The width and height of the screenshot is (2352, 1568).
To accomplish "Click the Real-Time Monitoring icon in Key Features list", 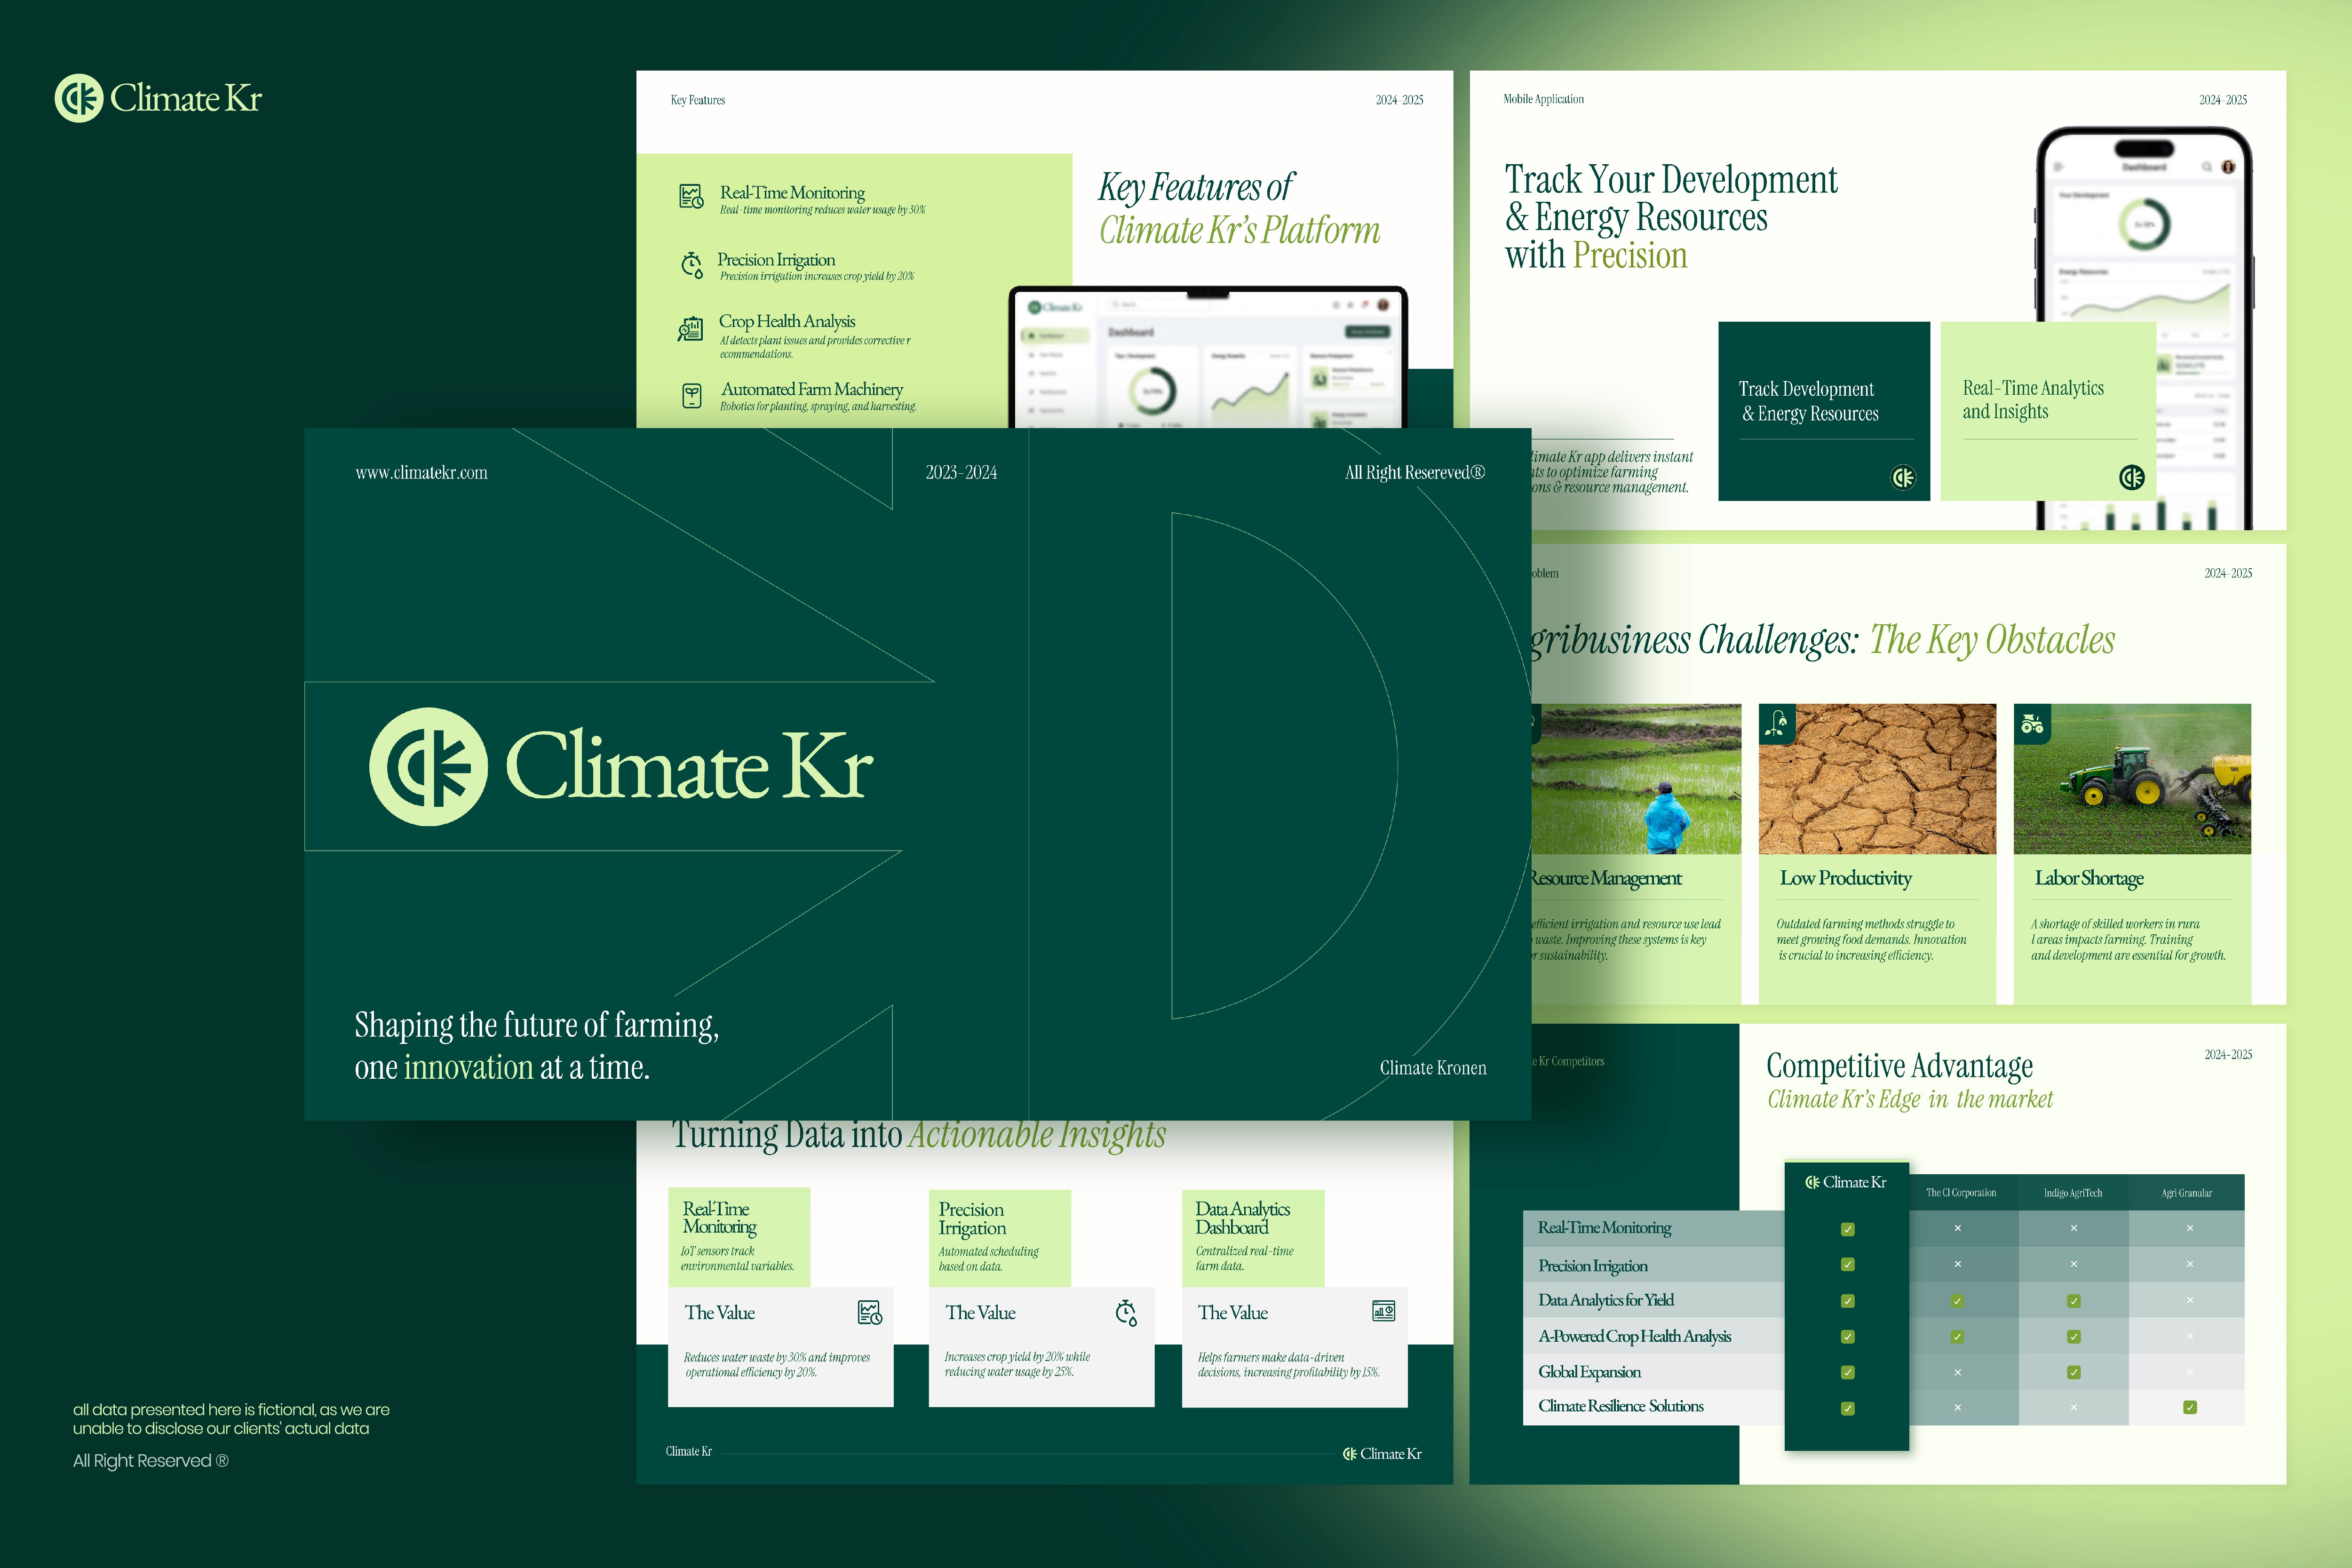I will tap(691, 196).
